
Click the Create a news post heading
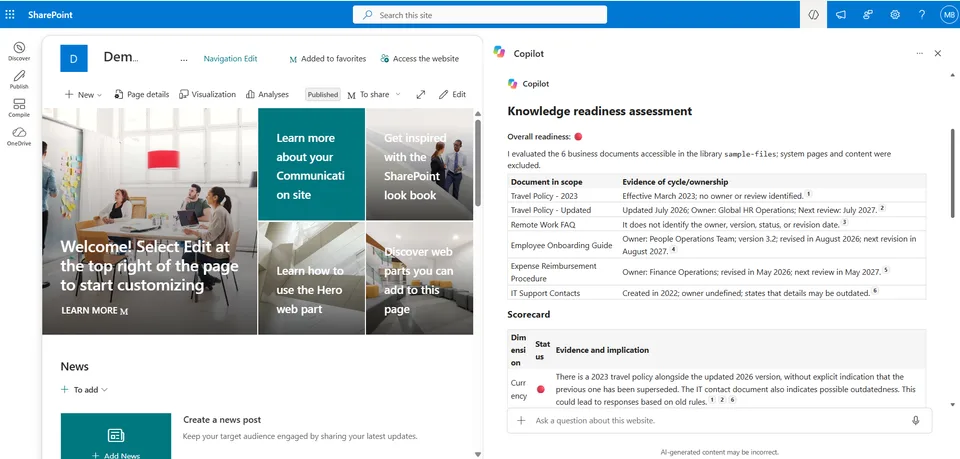point(222,420)
